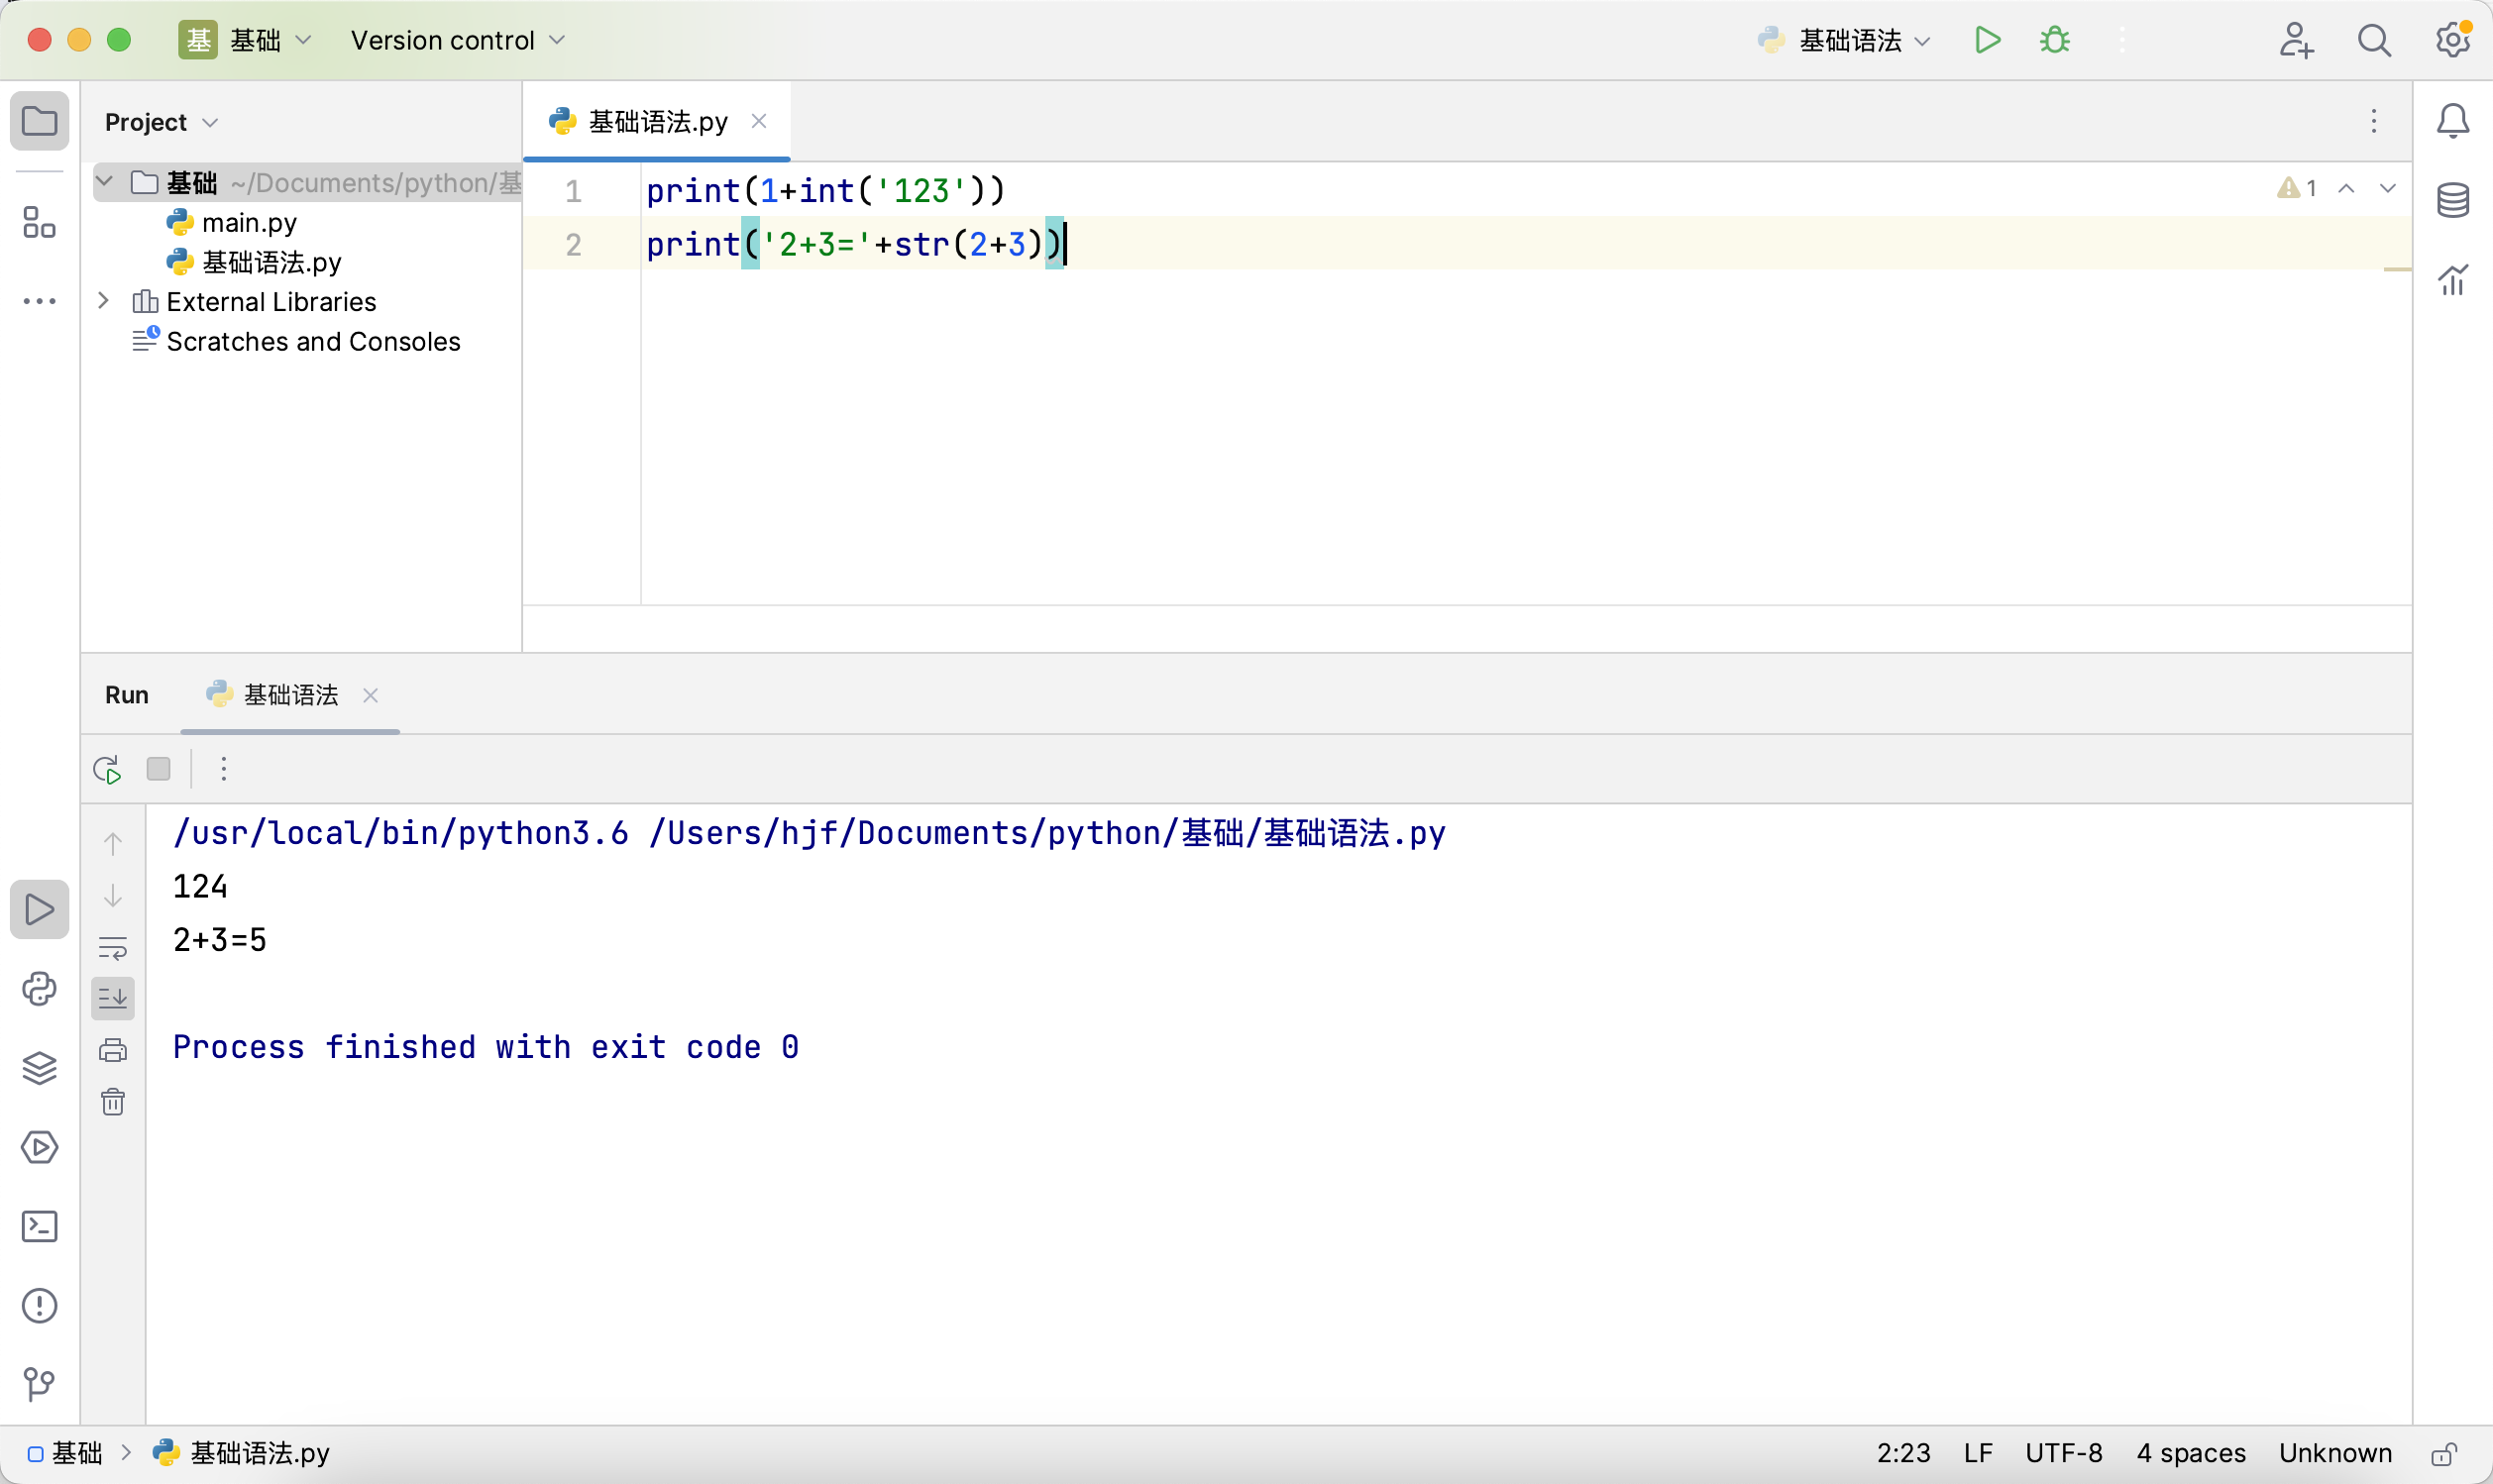Start debugging with the bug icon
The height and width of the screenshot is (1484, 2493).
(2054, 40)
